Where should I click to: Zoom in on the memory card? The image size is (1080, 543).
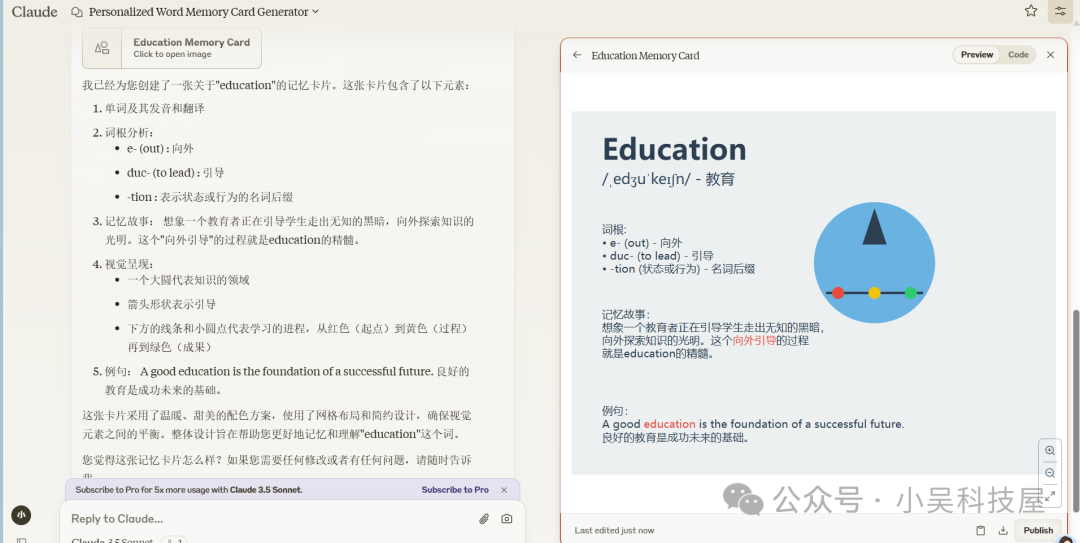tap(1049, 451)
